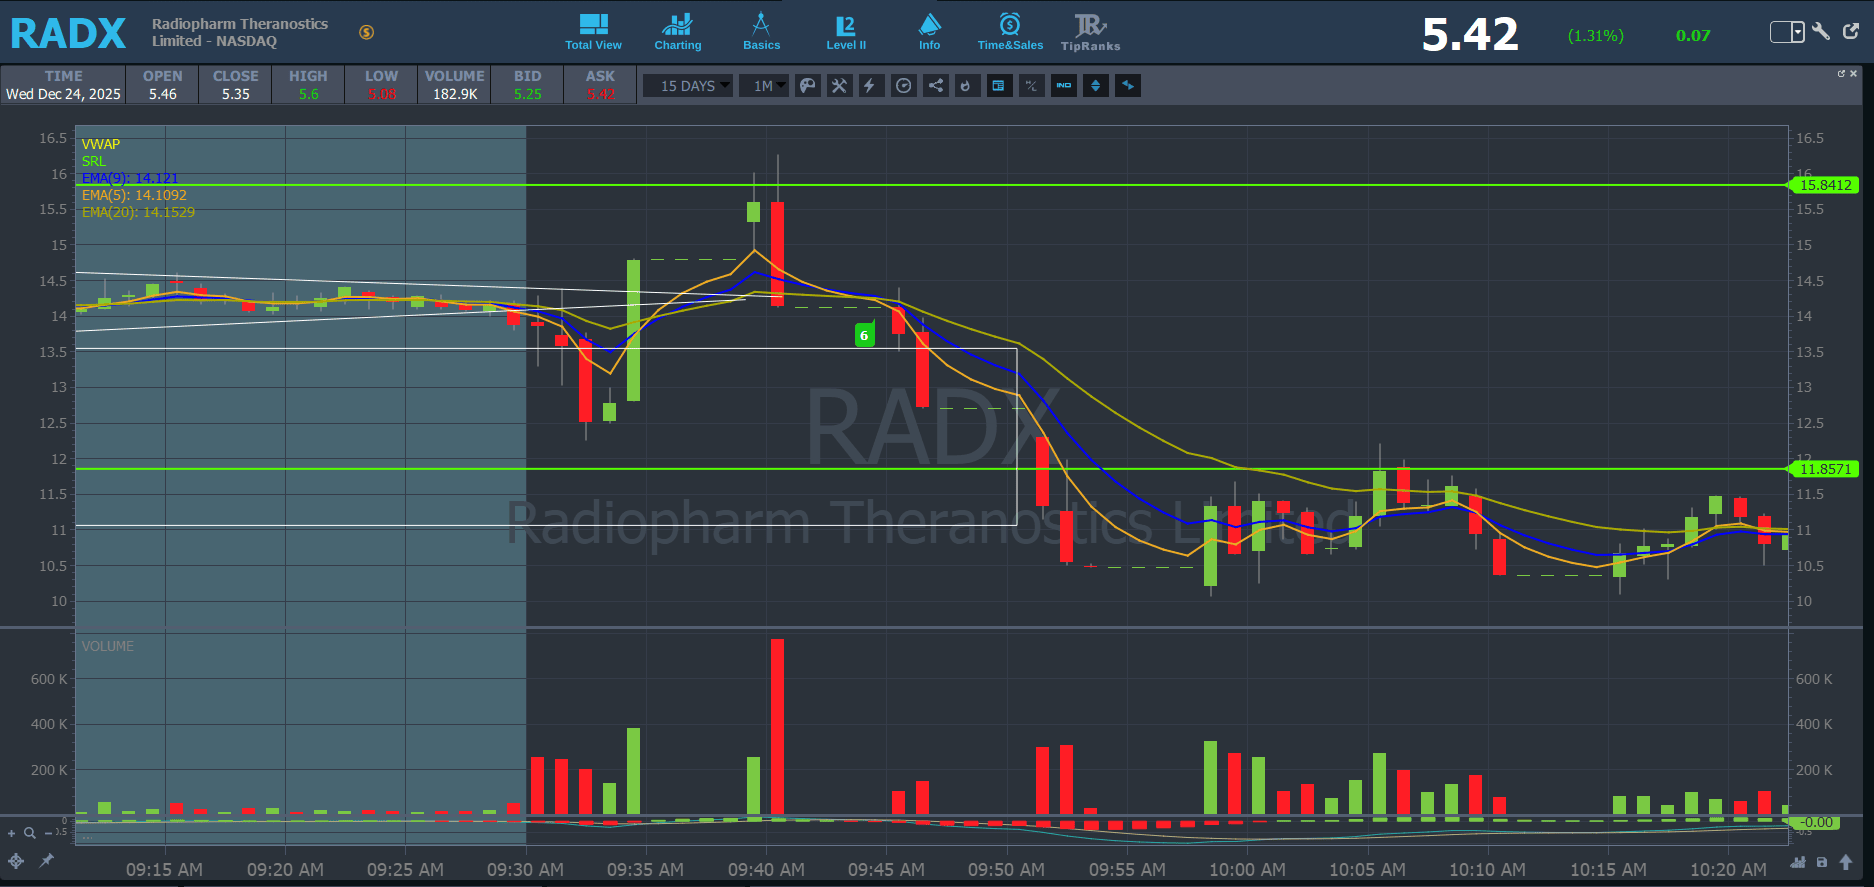This screenshot has width=1874, height=887.
Task: Open the Time&Sales view
Action: [x=1010, y=32]
